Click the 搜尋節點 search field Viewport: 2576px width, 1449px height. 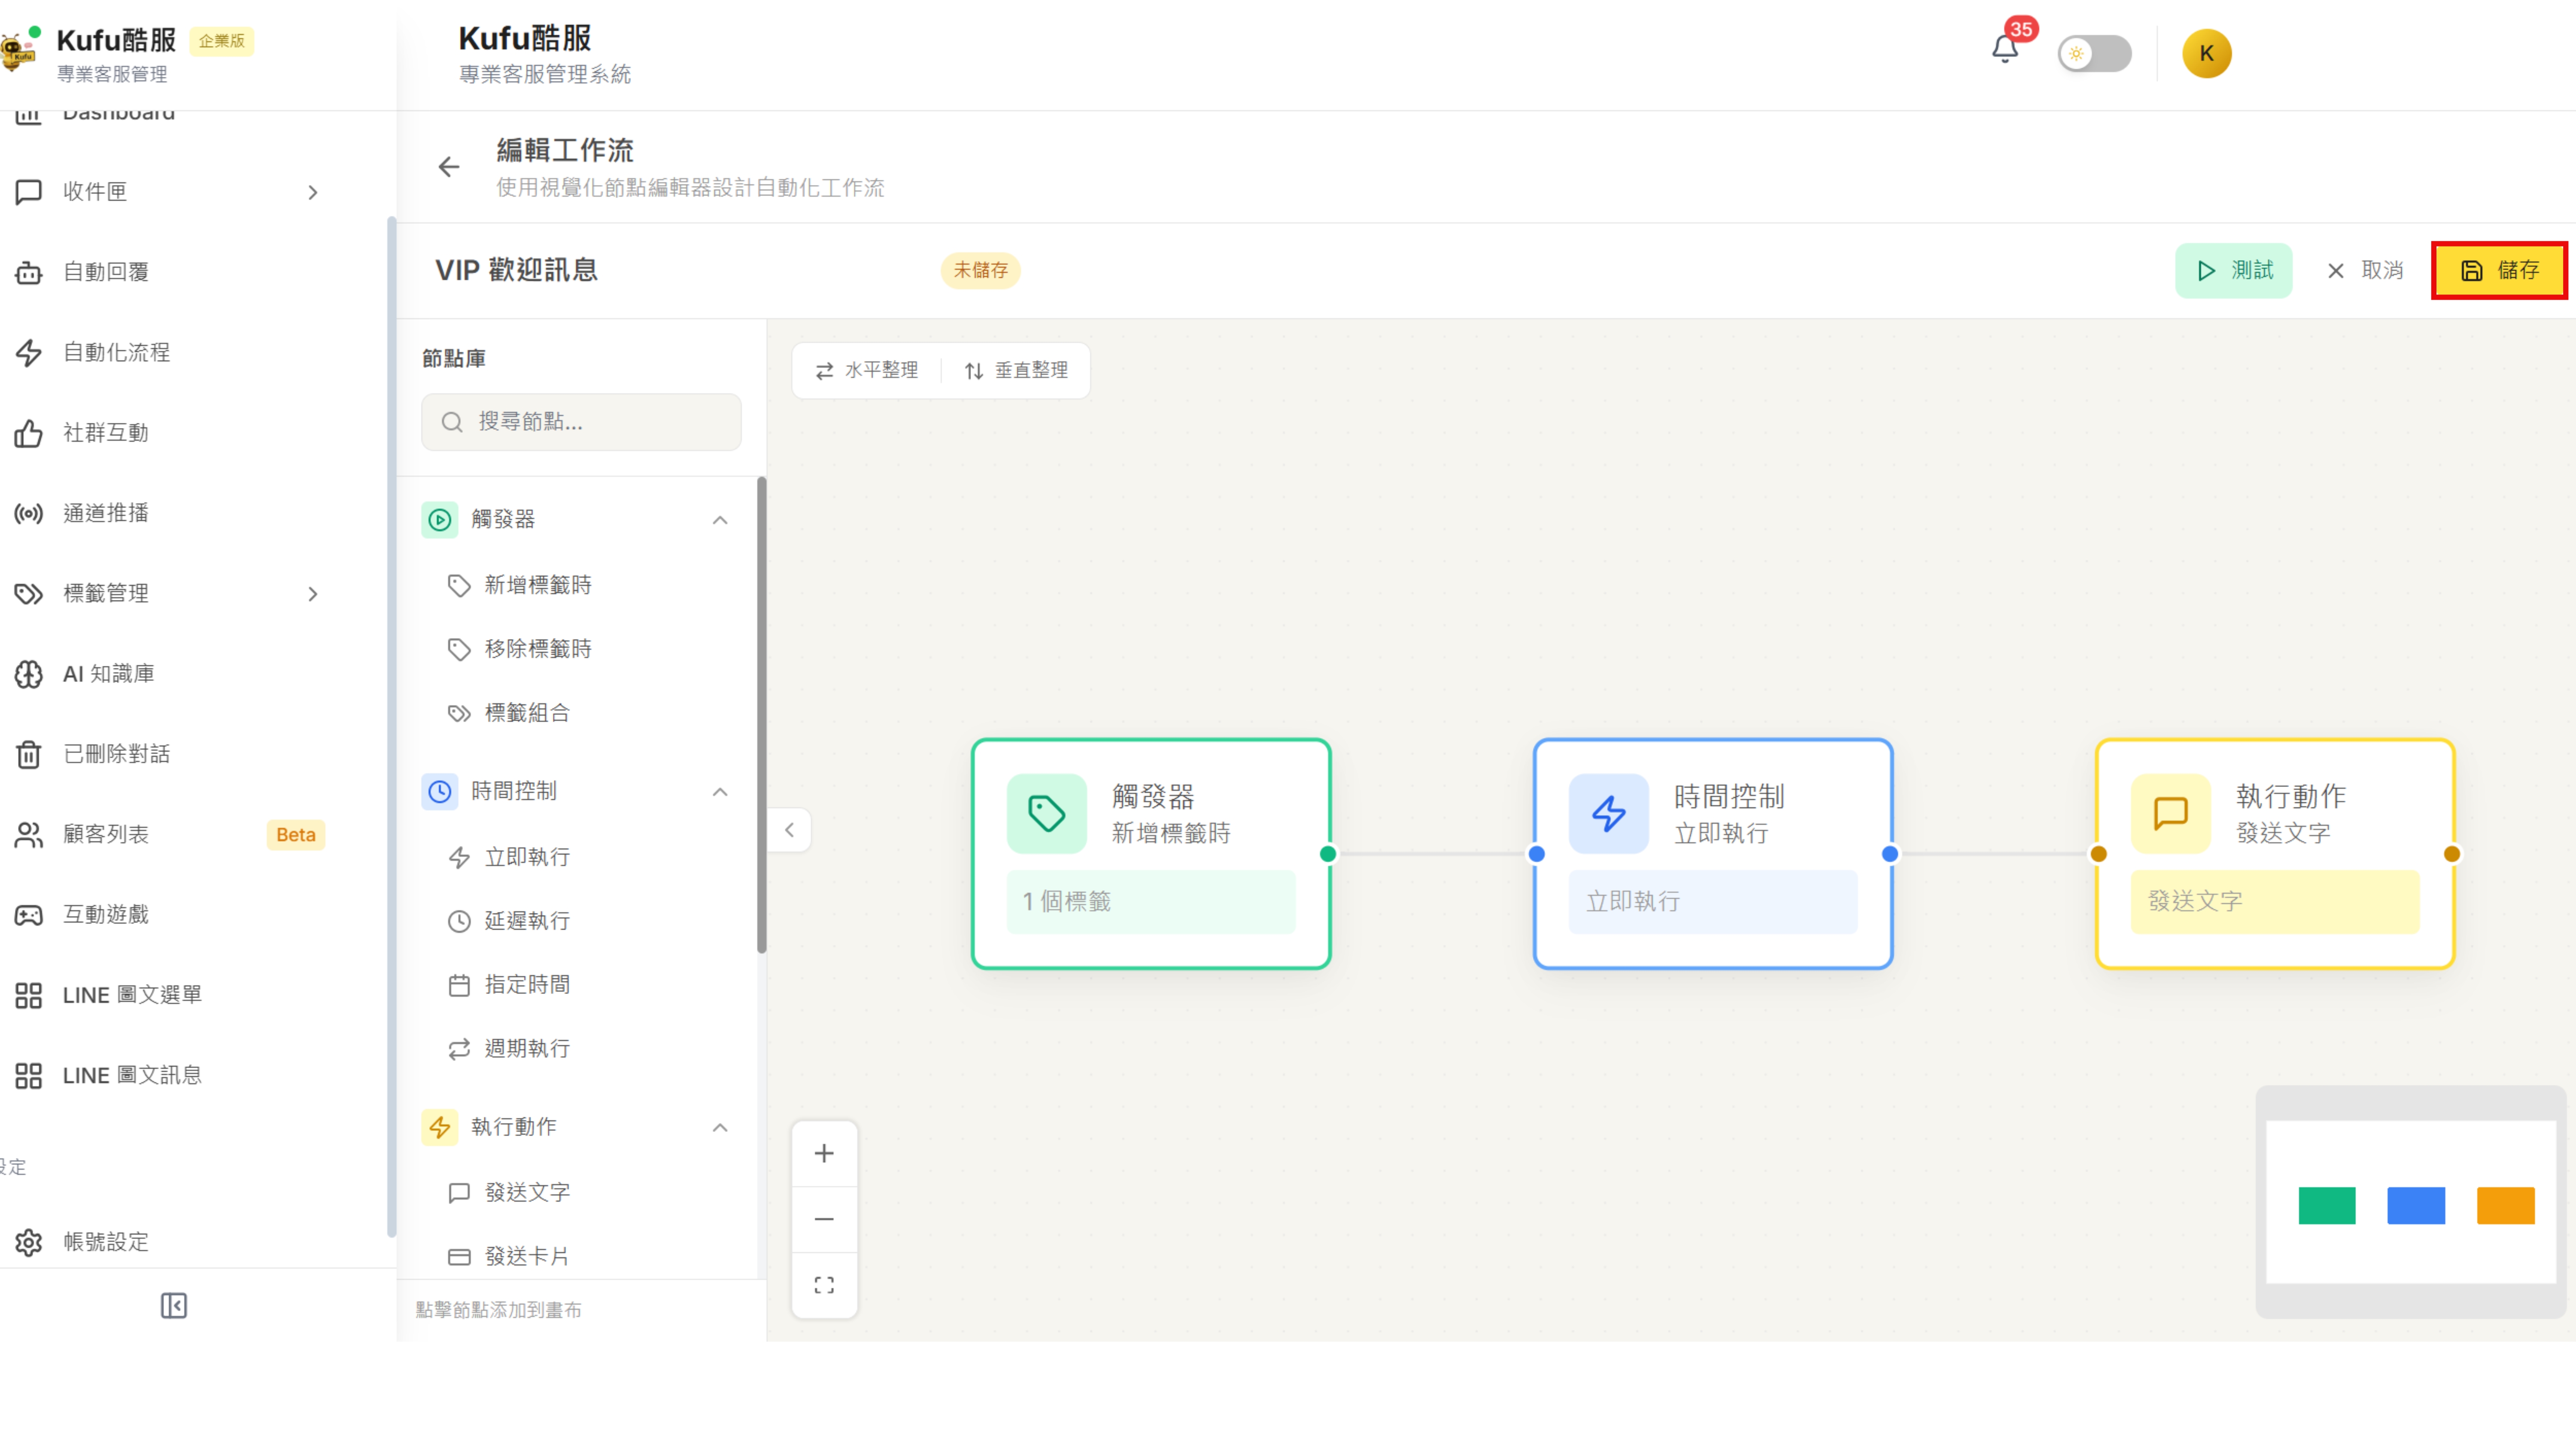coord(581,421)
